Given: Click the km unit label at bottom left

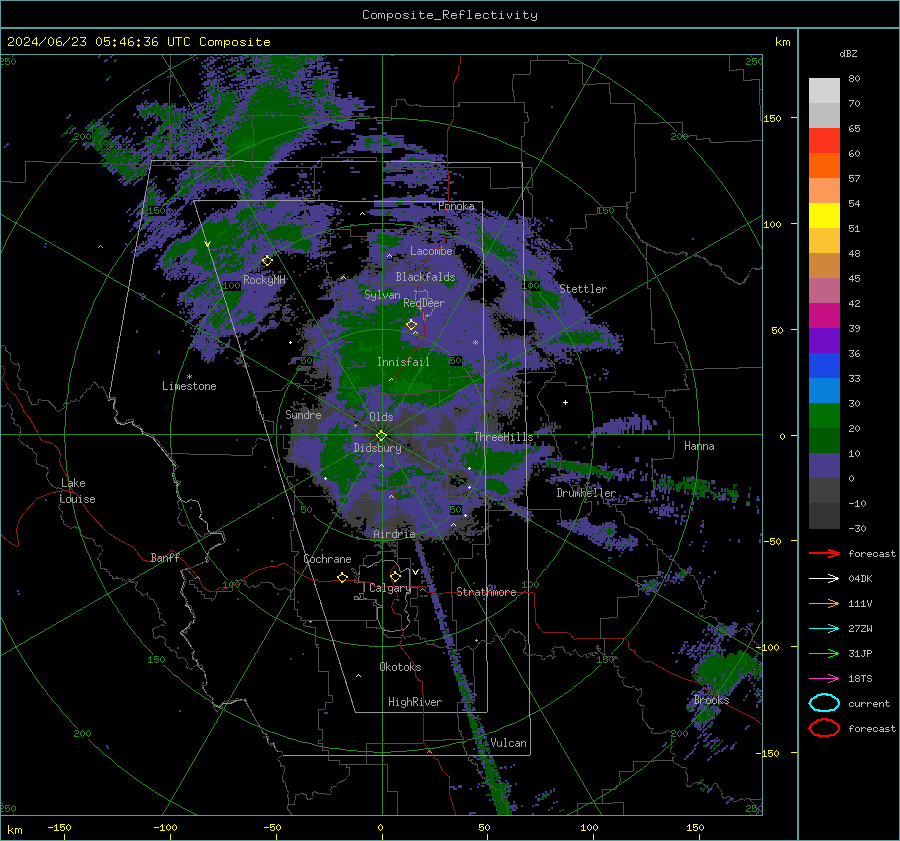Looking at the screenshot, I should pyautogui.click(x=14, y=830).
